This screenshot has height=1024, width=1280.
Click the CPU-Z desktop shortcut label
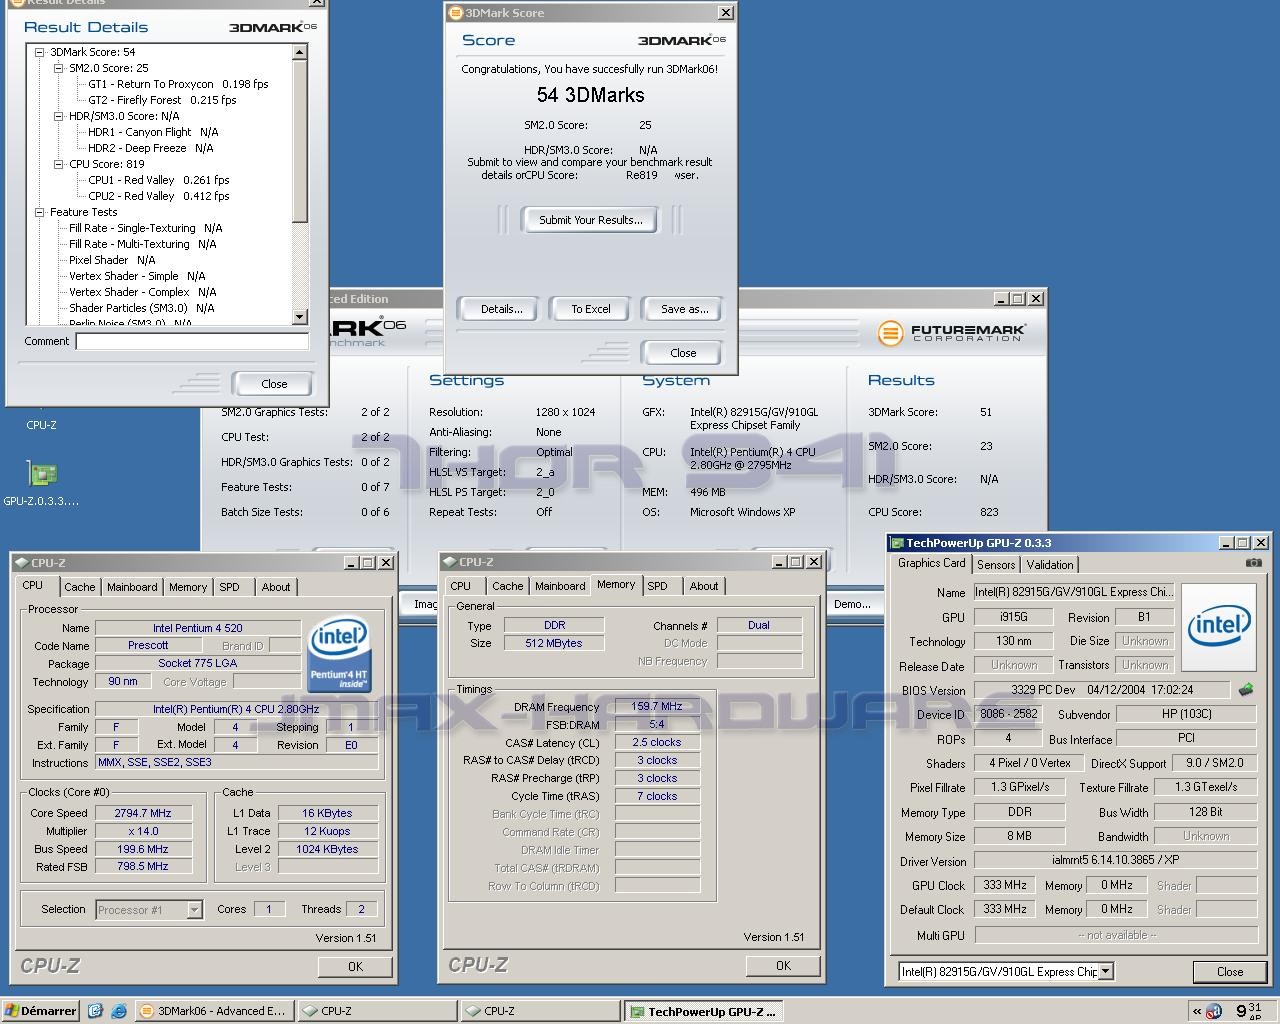pyautogui.click(x=41, y=425)
